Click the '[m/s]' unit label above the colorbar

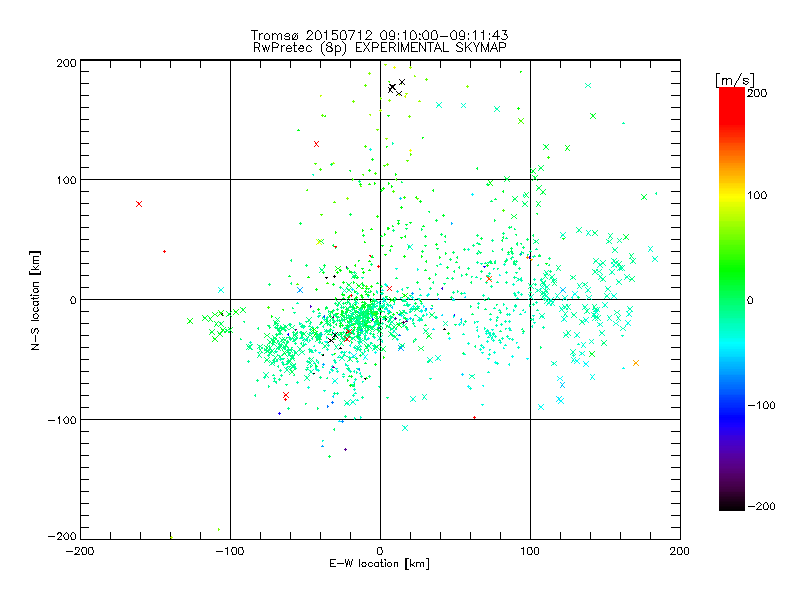click(735, 80)
